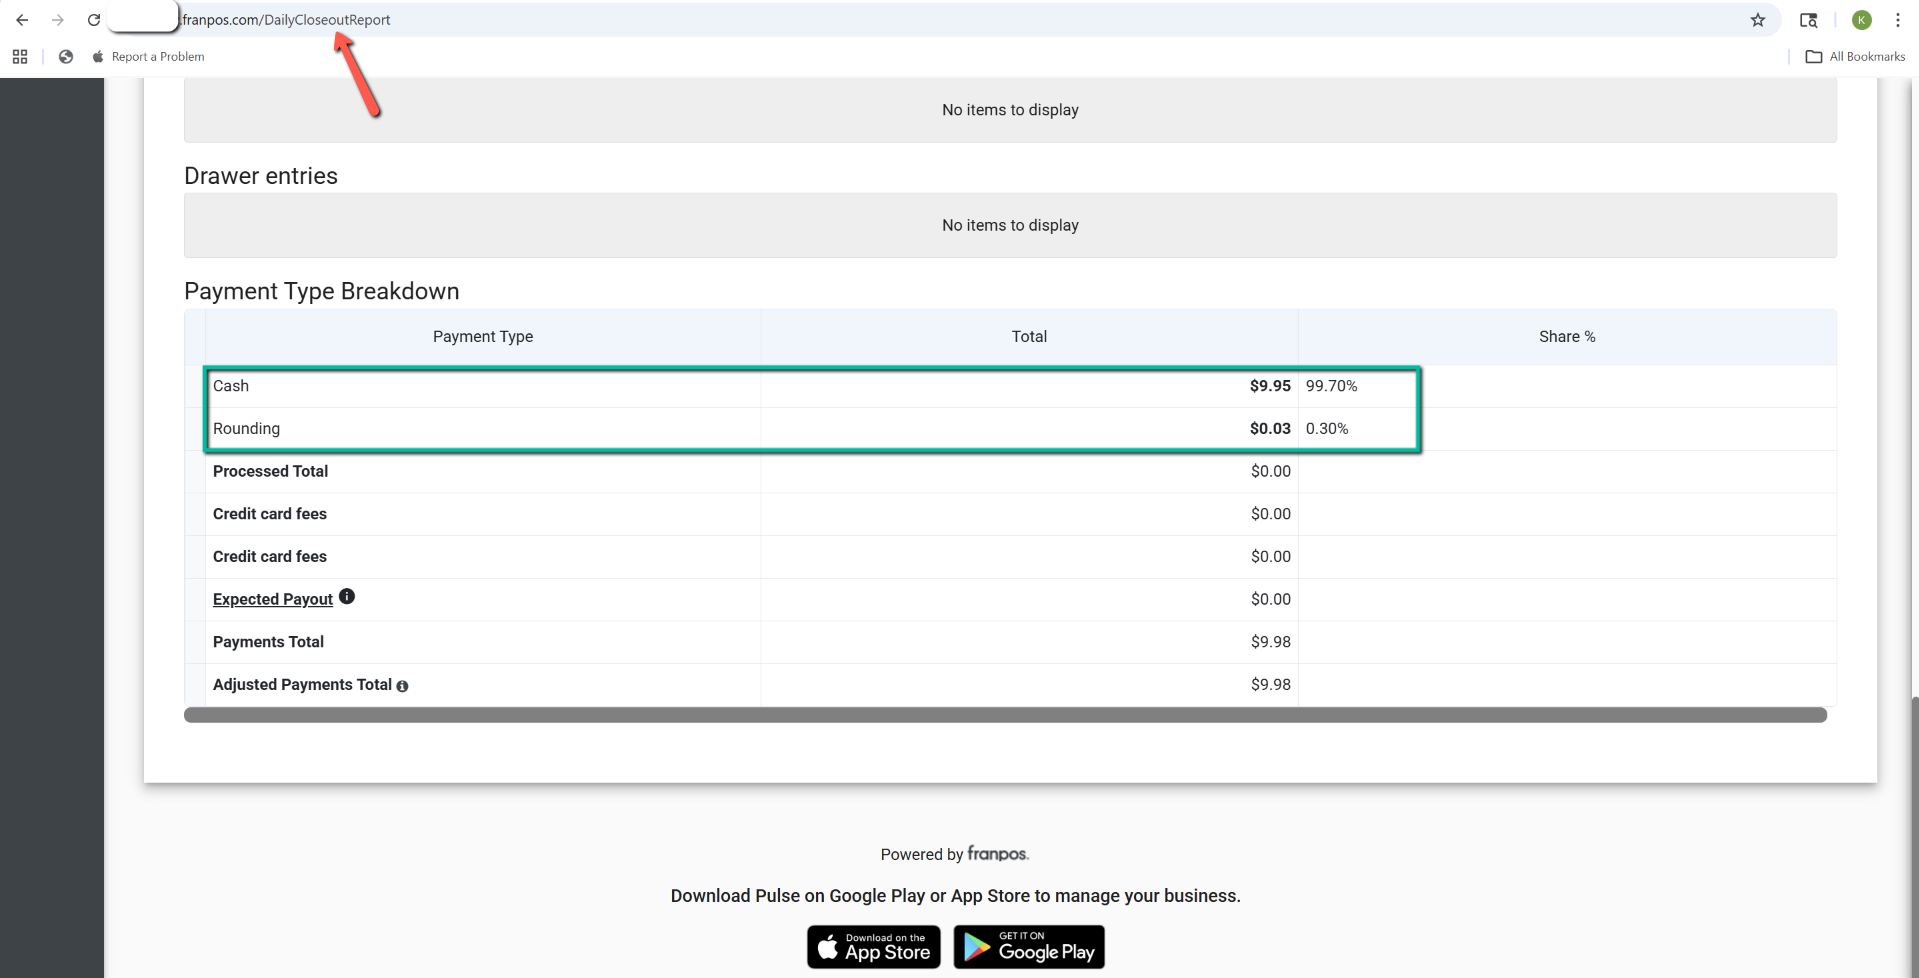
Task: Sort by the Share % column header
Action: click(1566, 337)
